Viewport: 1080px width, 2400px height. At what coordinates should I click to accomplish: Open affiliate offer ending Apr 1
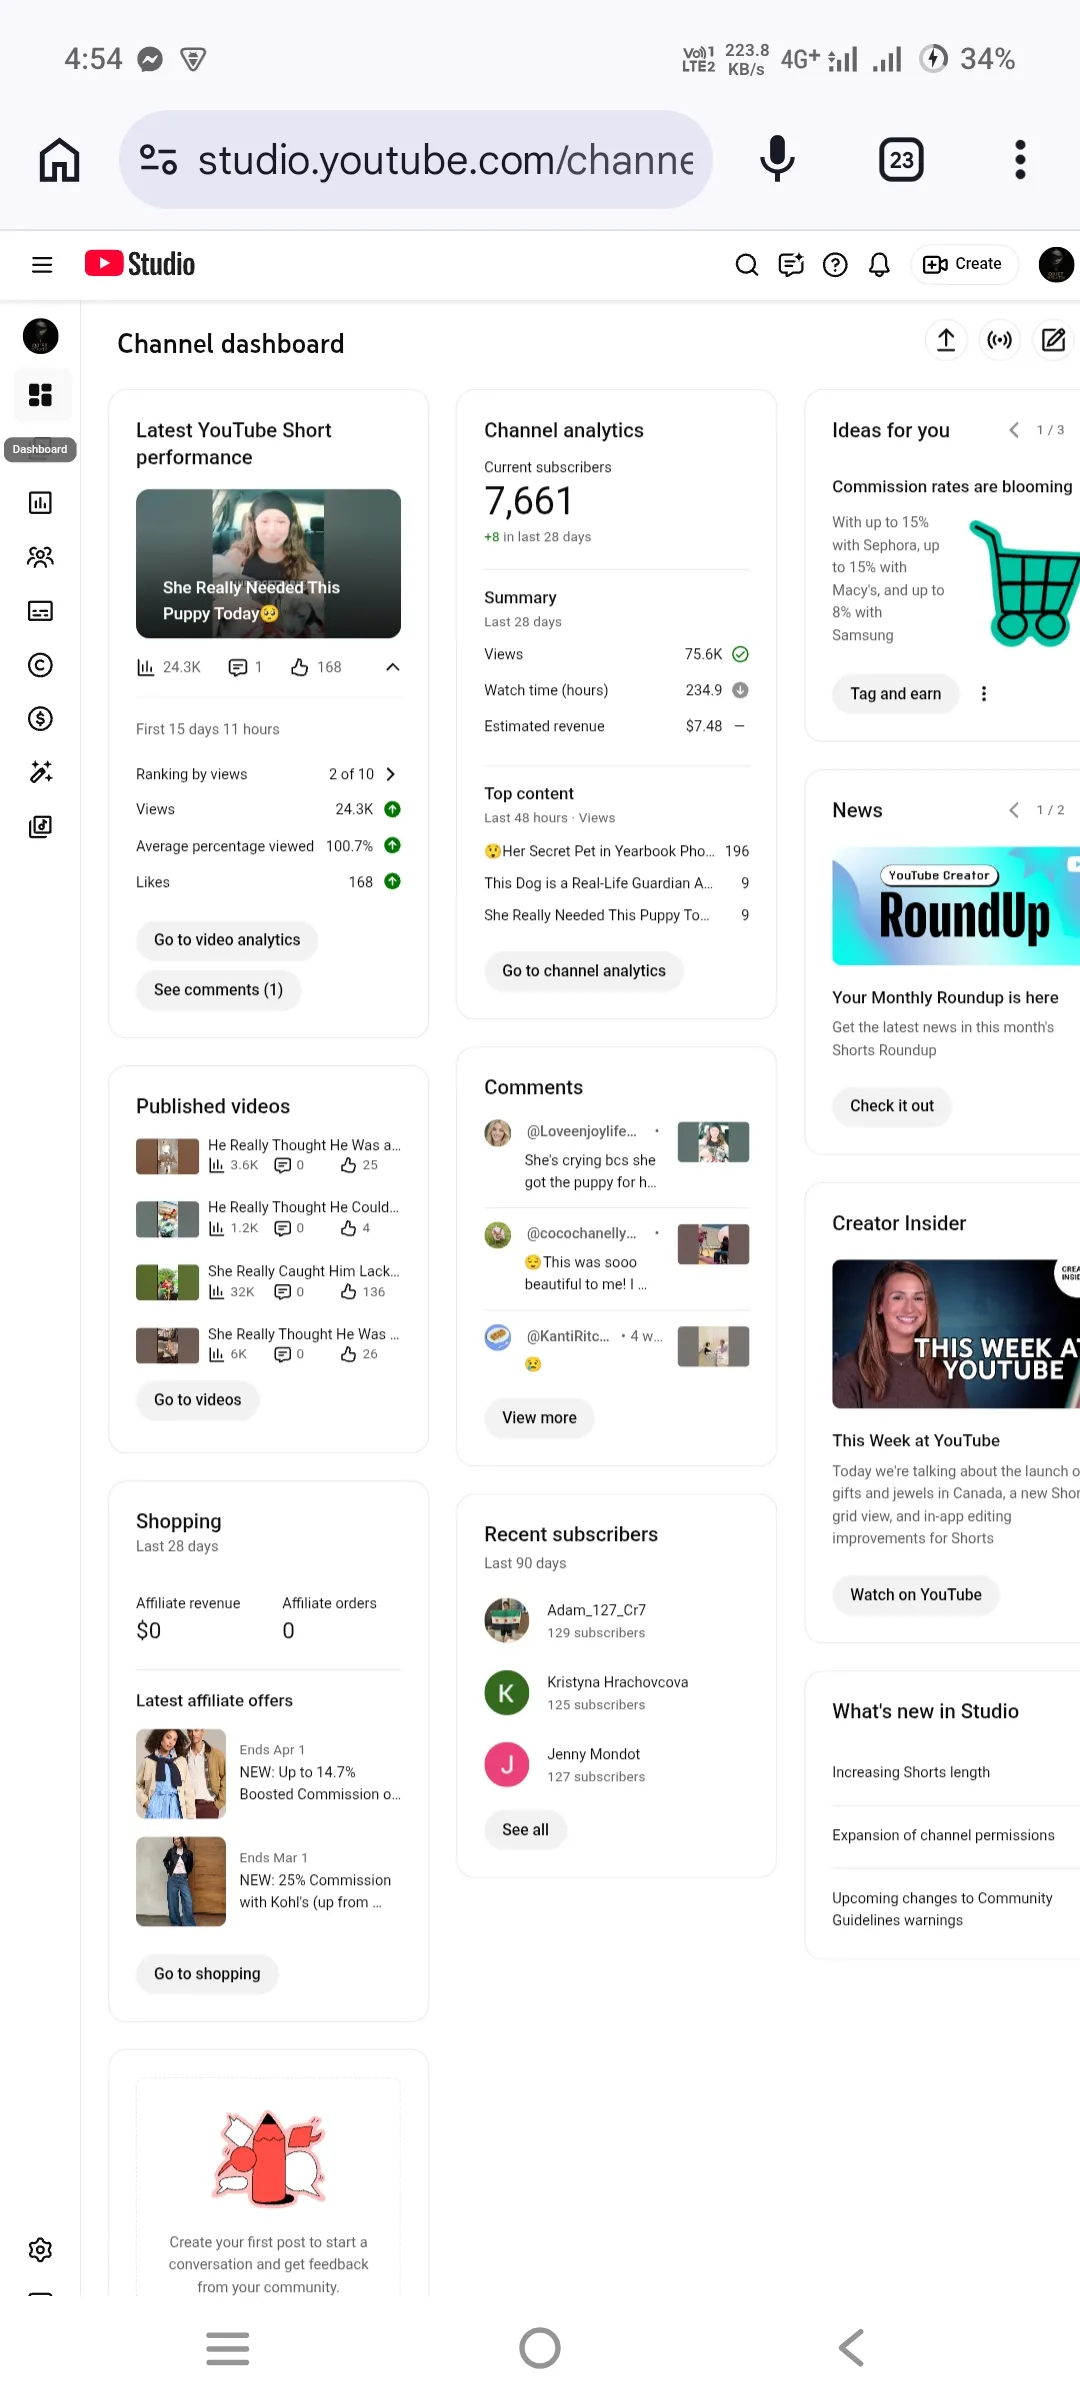point(268,1773)
